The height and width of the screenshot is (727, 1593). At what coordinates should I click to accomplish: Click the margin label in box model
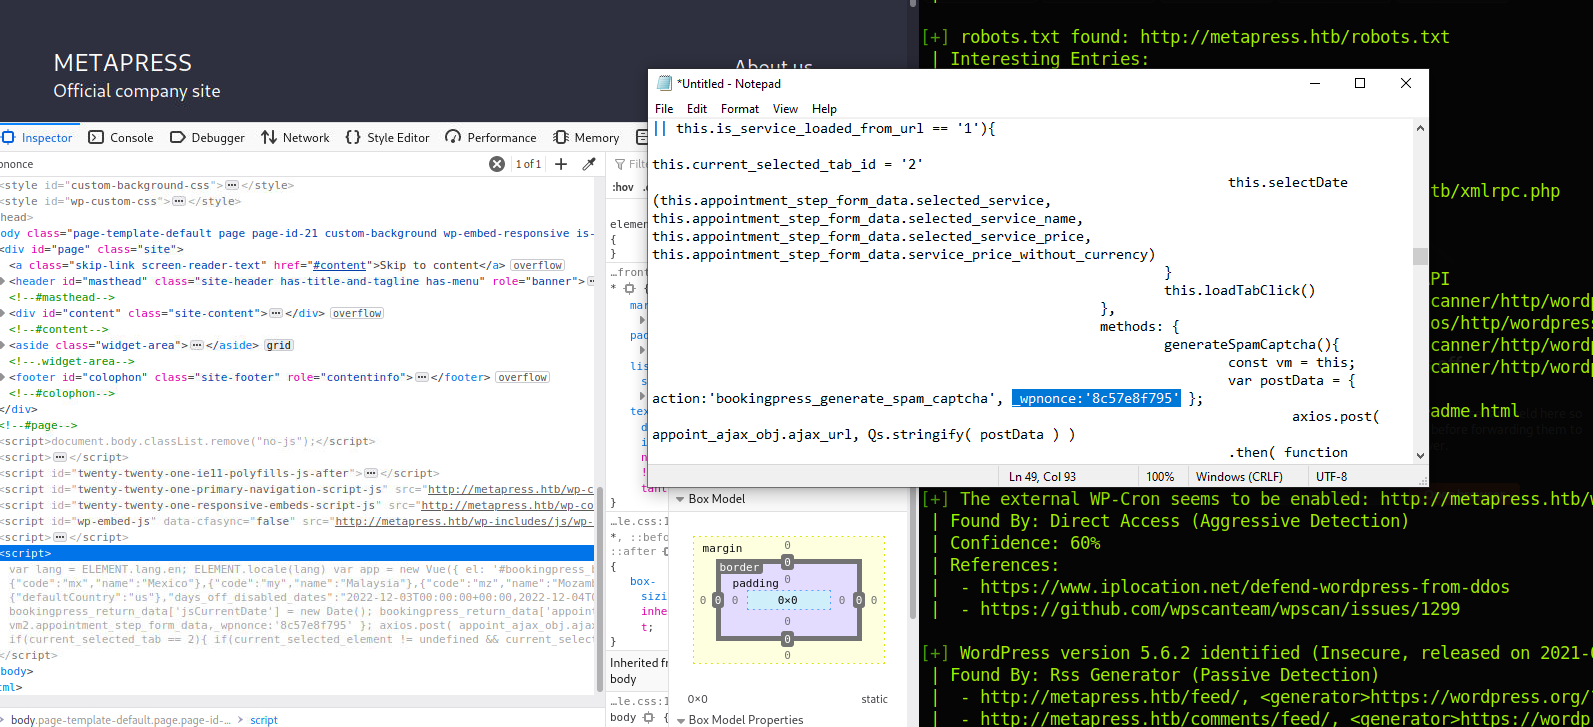click(722, 548)
